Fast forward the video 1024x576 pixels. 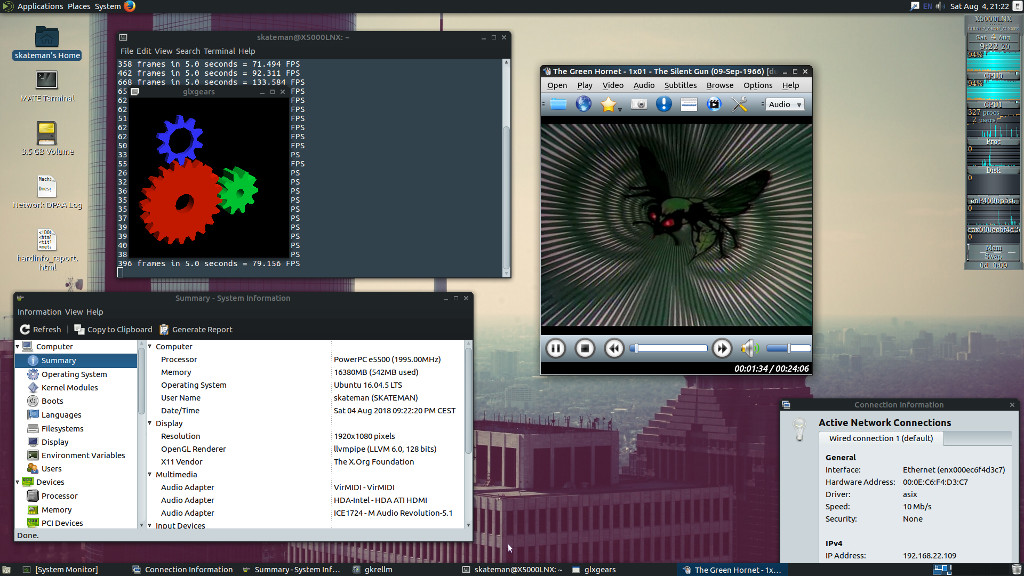pos(722,348)
